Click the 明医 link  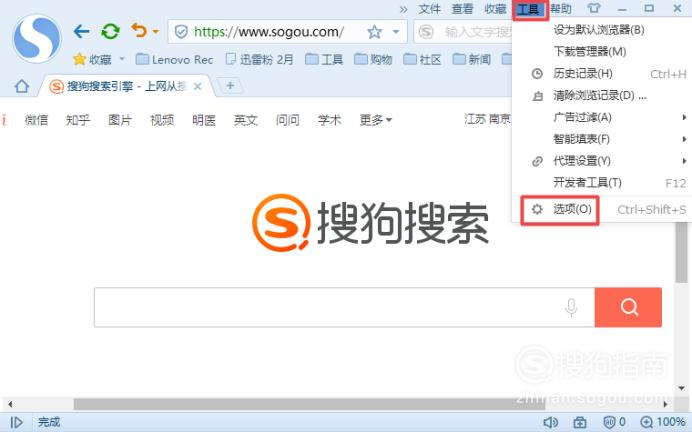(204, 120)
